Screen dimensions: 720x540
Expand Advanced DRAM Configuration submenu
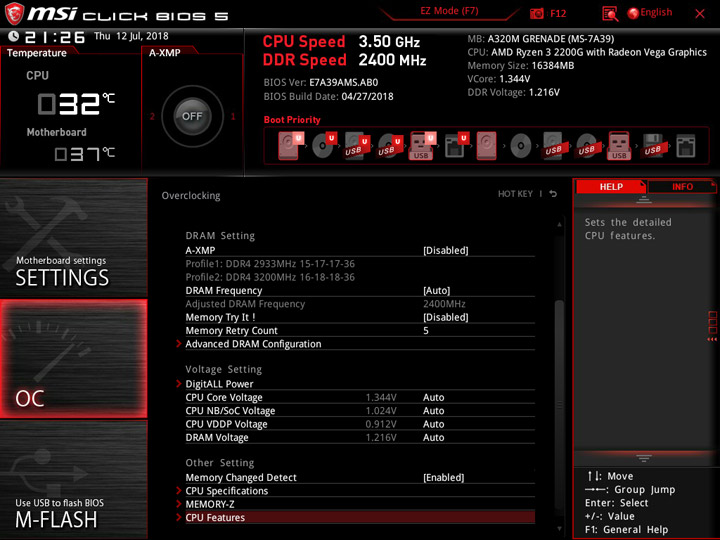(360, 344)
